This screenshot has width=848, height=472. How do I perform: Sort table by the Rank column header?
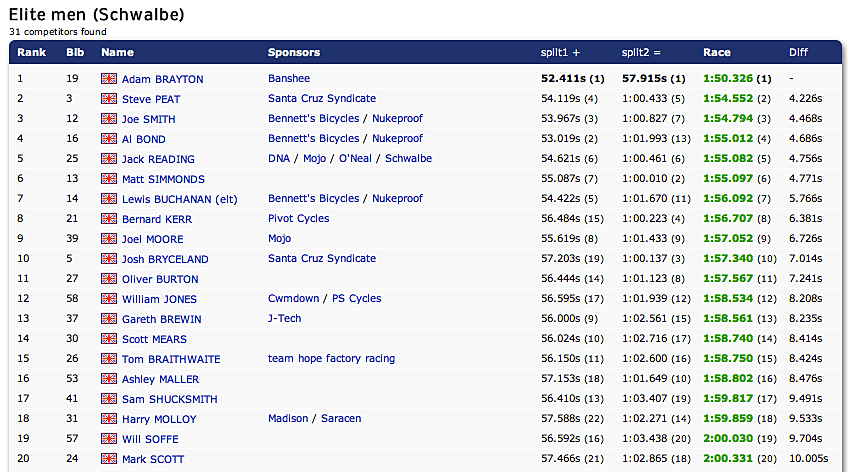click(31, 52)
